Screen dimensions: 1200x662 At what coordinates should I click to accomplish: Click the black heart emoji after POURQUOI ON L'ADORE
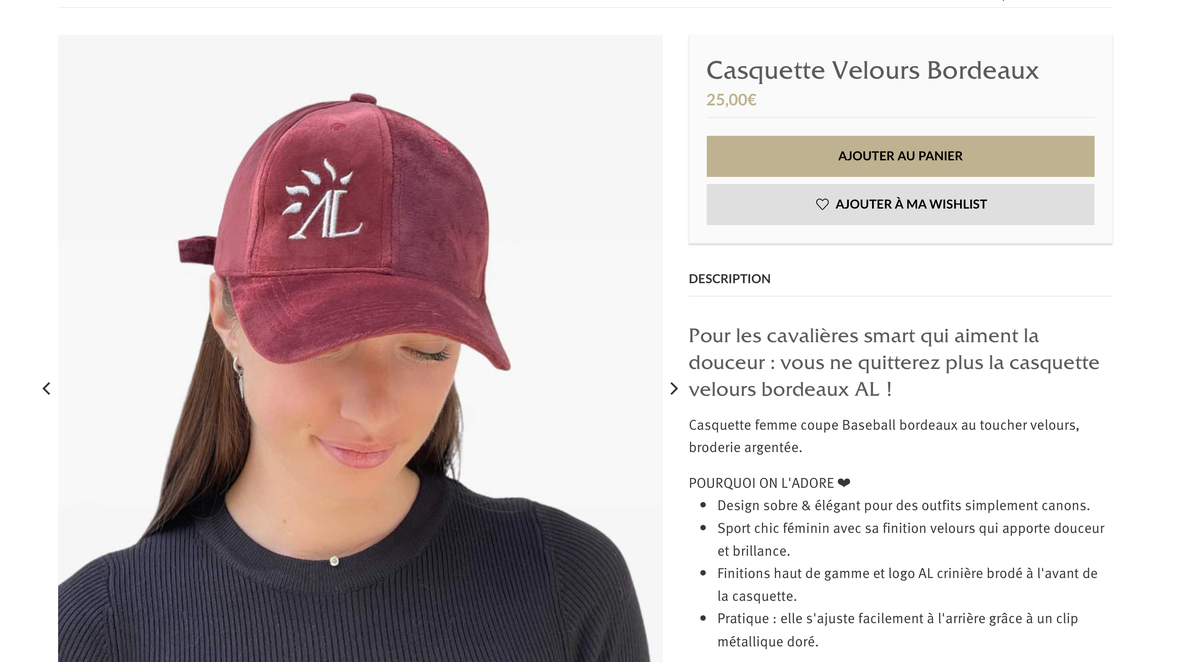[844, 482]
